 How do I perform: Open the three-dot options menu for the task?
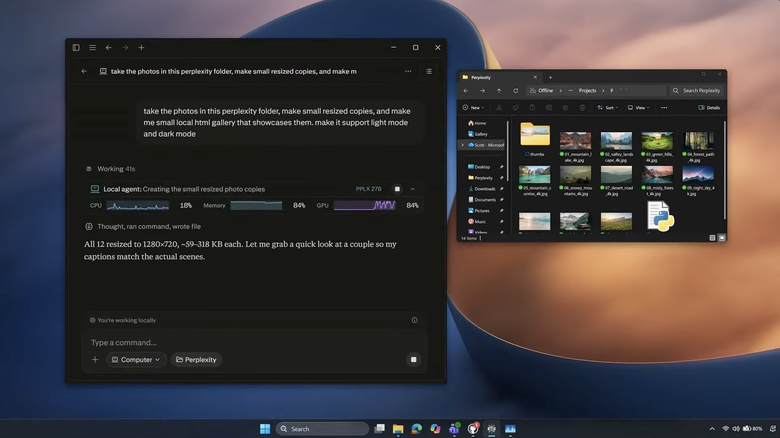(x=408, y=71)
